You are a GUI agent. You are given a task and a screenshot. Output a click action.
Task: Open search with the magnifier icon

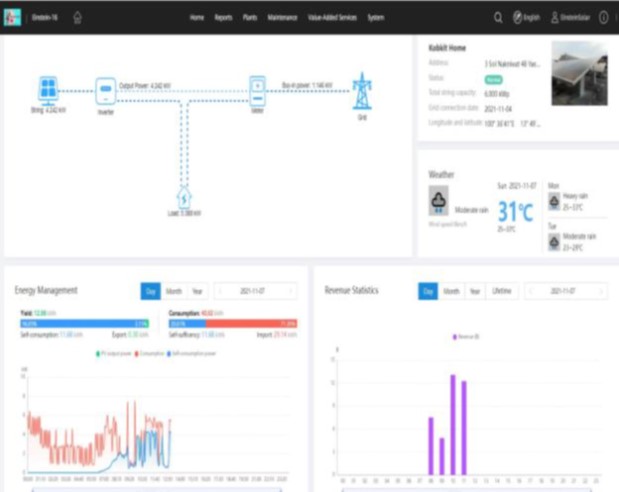498,17
